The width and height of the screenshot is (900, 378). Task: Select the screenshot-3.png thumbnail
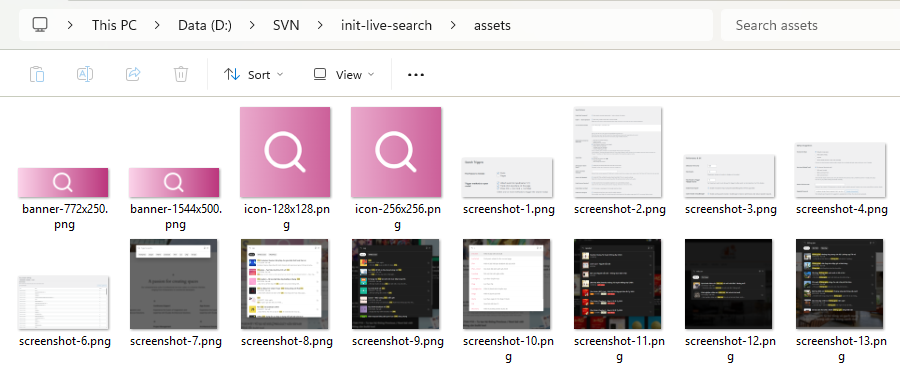click(x=730, y=176)
